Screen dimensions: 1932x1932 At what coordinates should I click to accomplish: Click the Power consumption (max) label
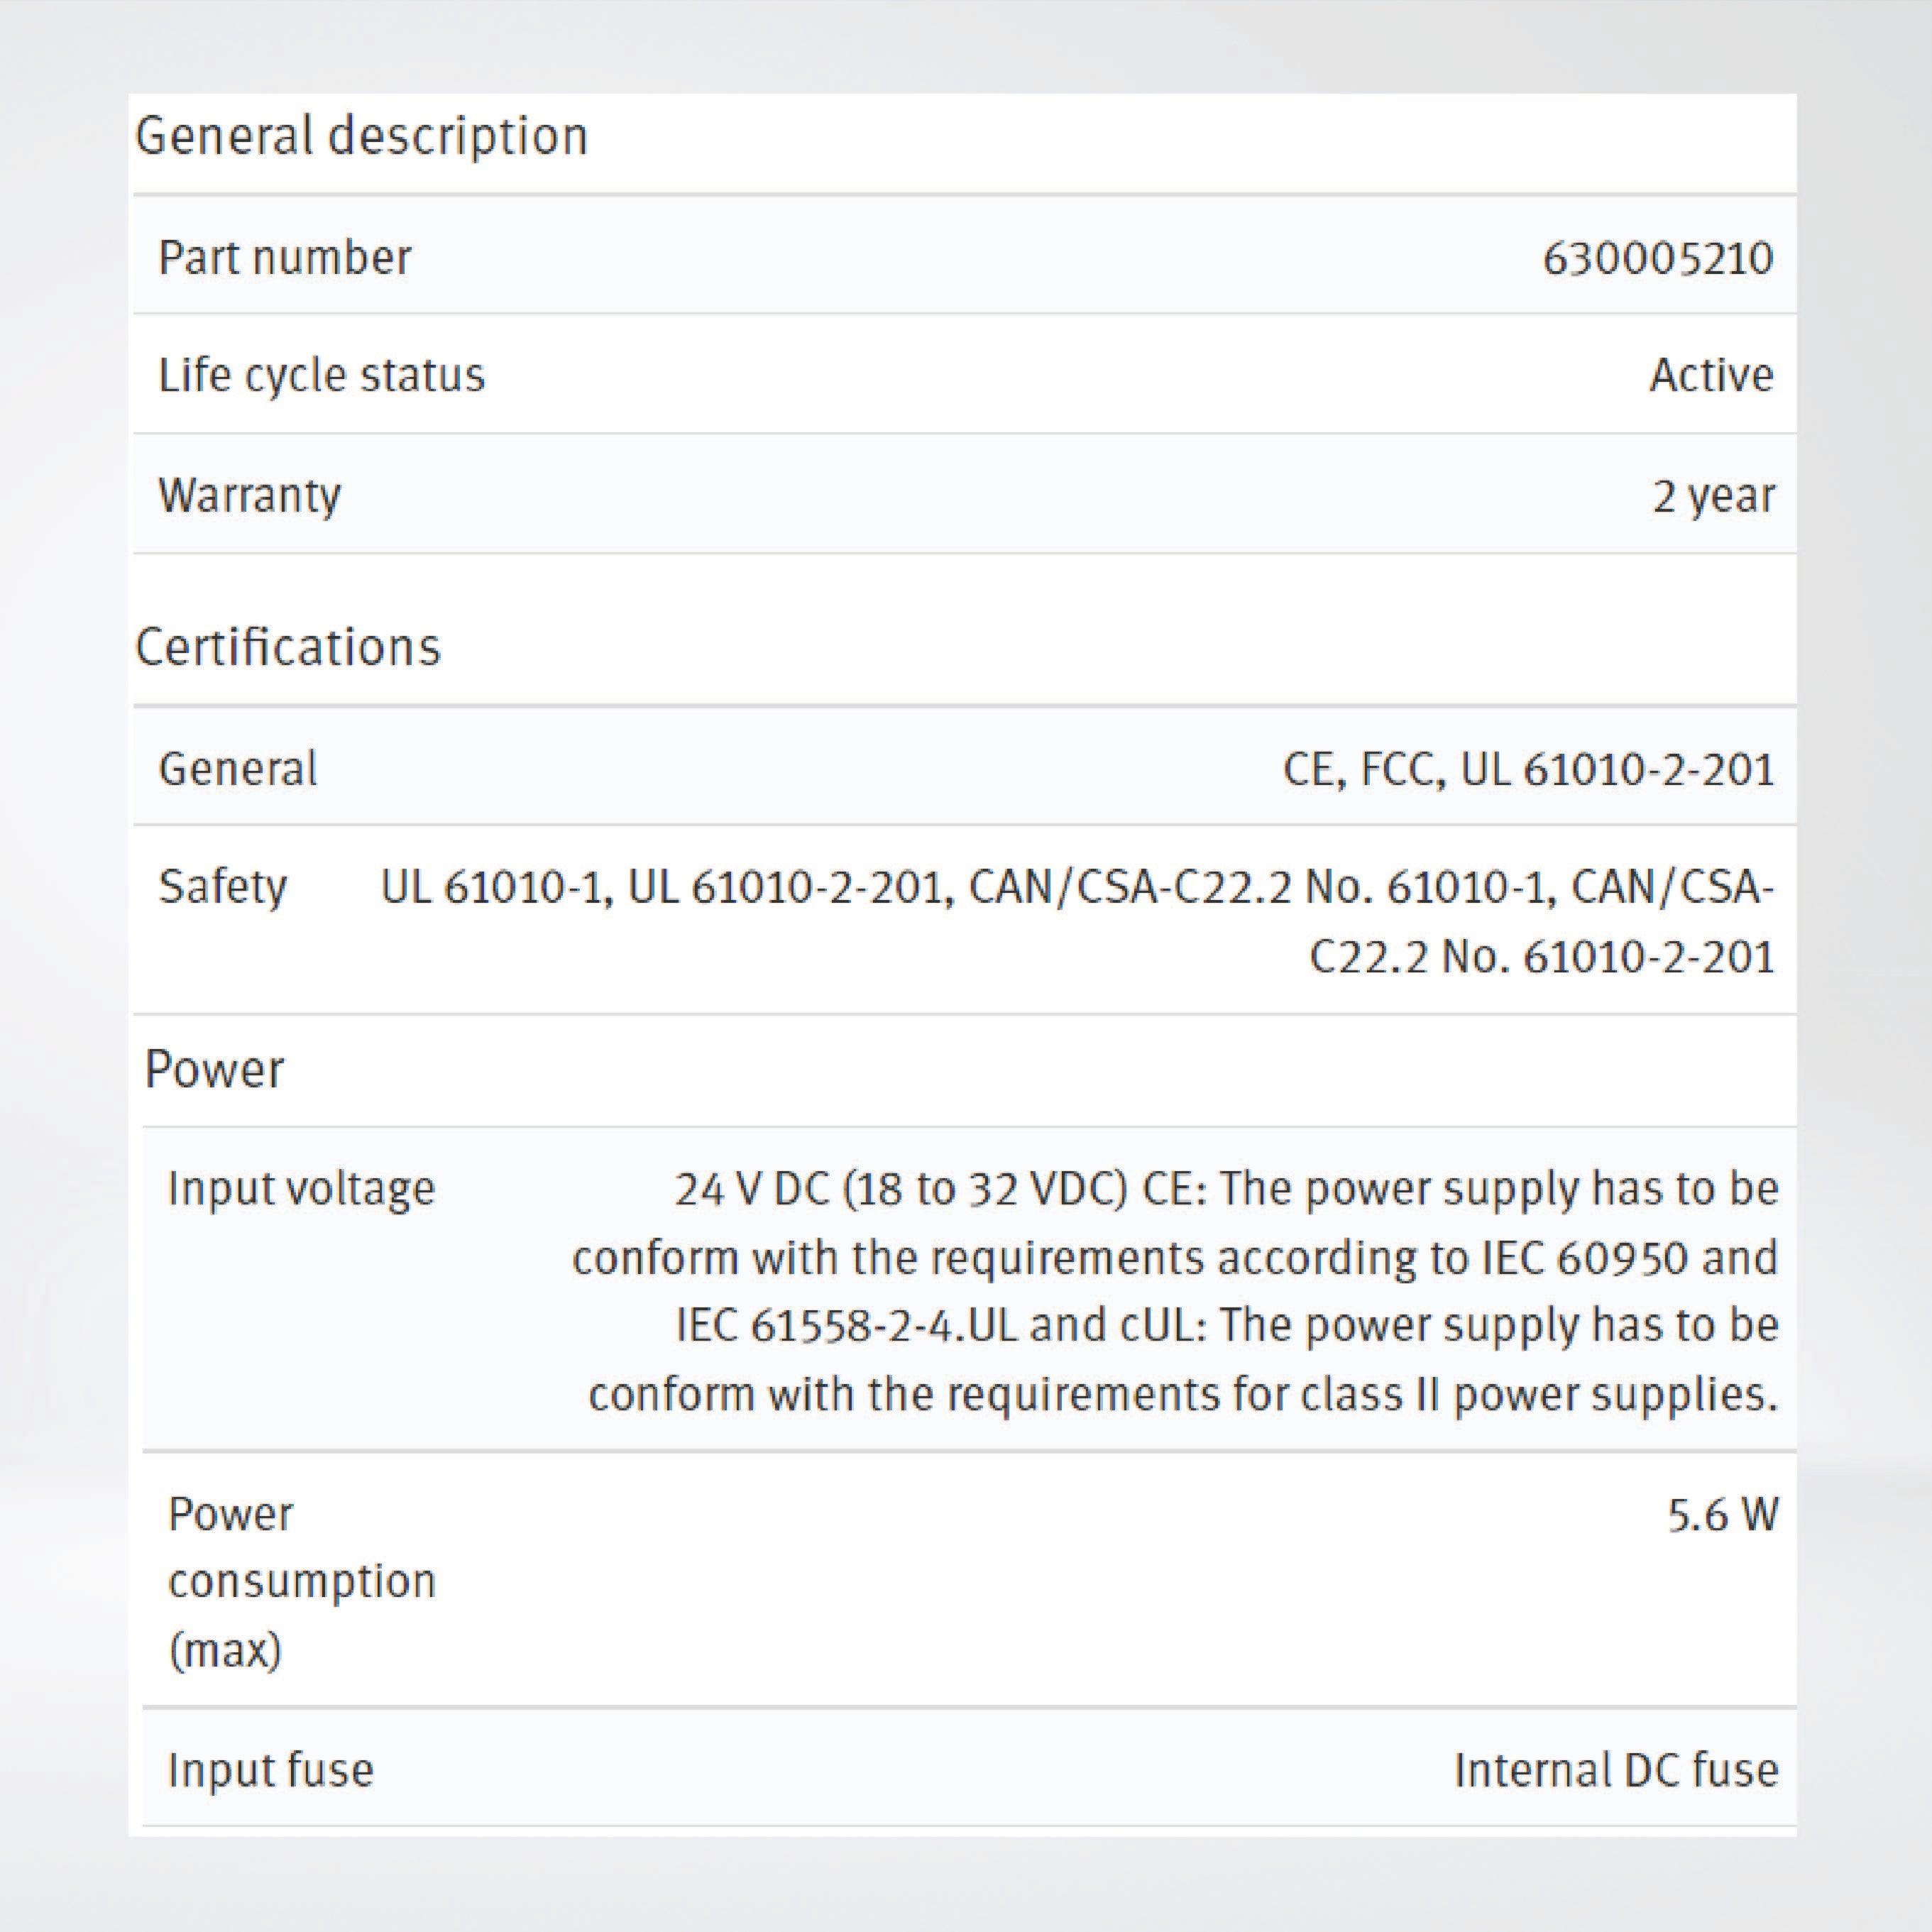pos(301,1581)
